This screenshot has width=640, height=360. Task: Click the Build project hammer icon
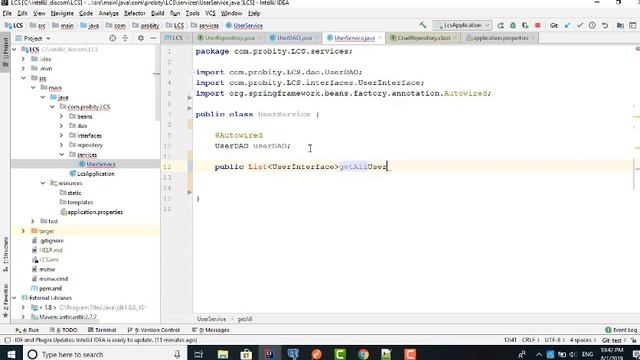point(422,25)
